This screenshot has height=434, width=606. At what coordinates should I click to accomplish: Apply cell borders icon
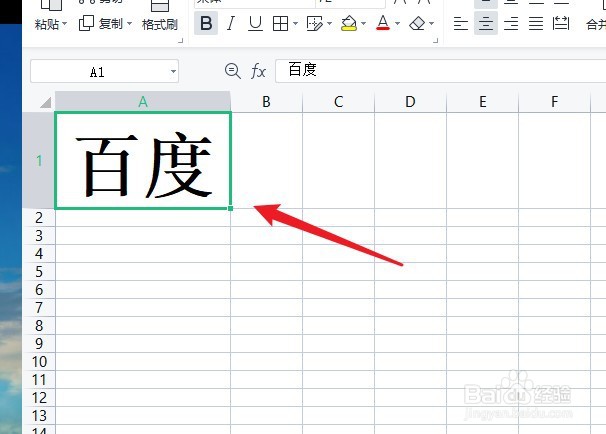(x=280, y=24)
